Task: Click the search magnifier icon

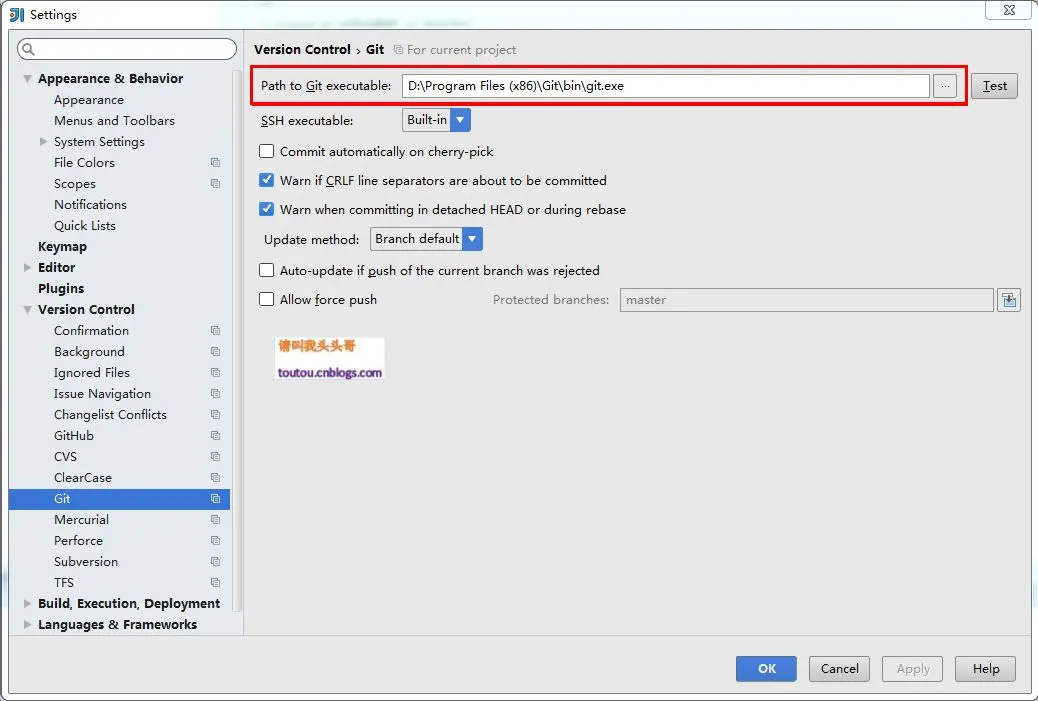Action: tap(28, 49)
